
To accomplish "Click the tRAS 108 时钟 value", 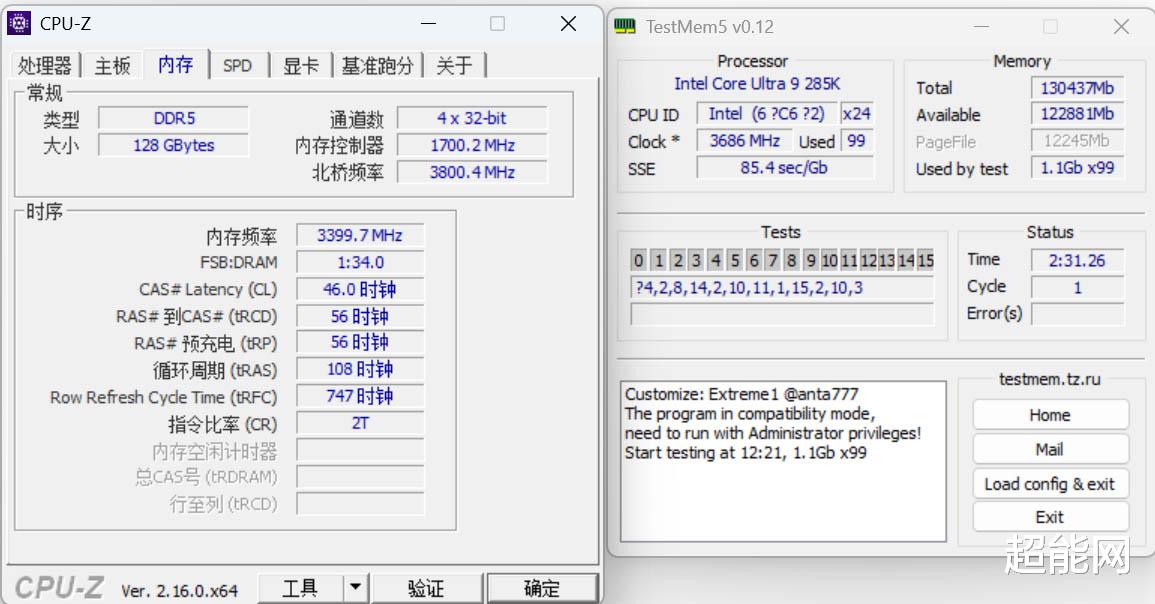I will coord(360,369).
